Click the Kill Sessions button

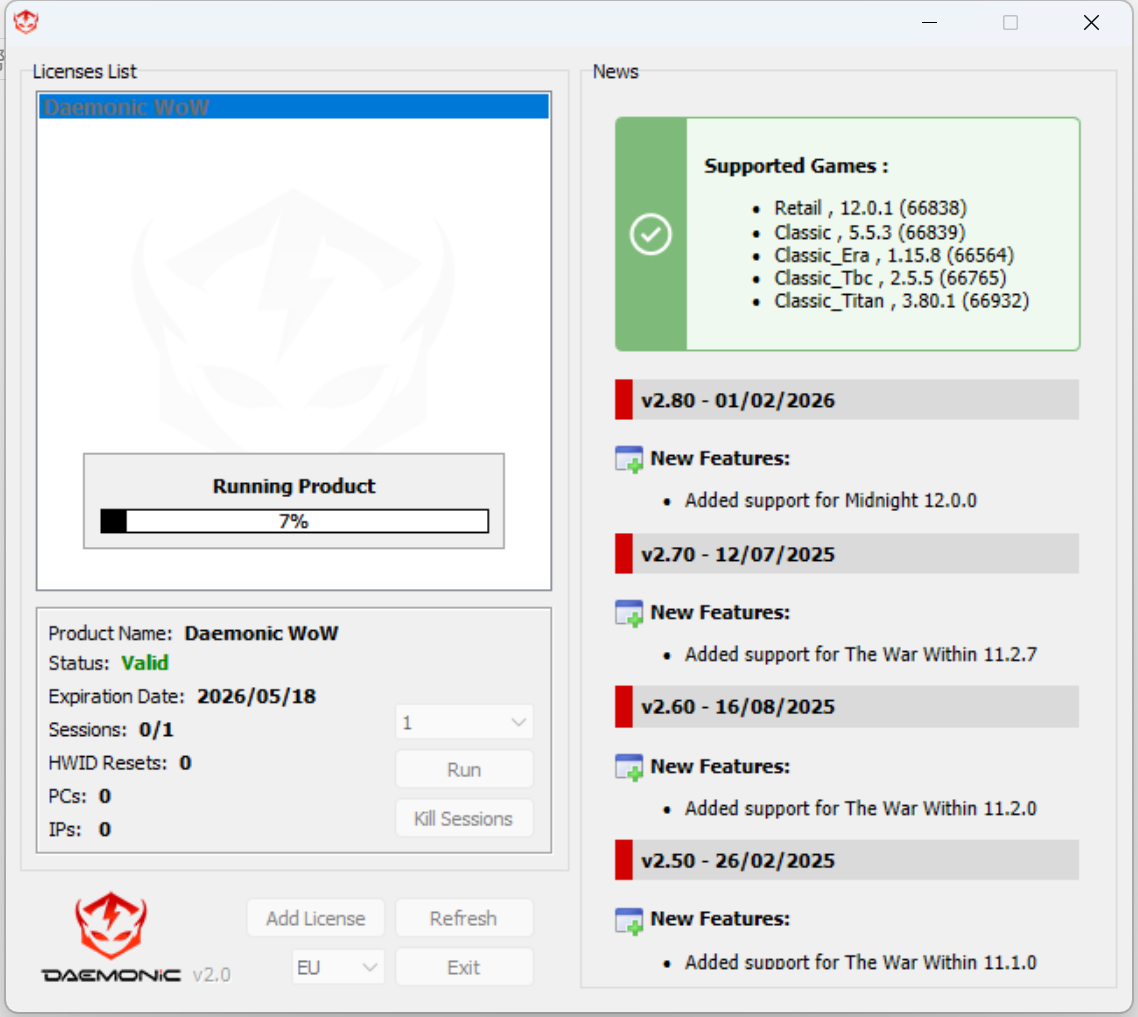pyautogui.click(x=464, y=818)
